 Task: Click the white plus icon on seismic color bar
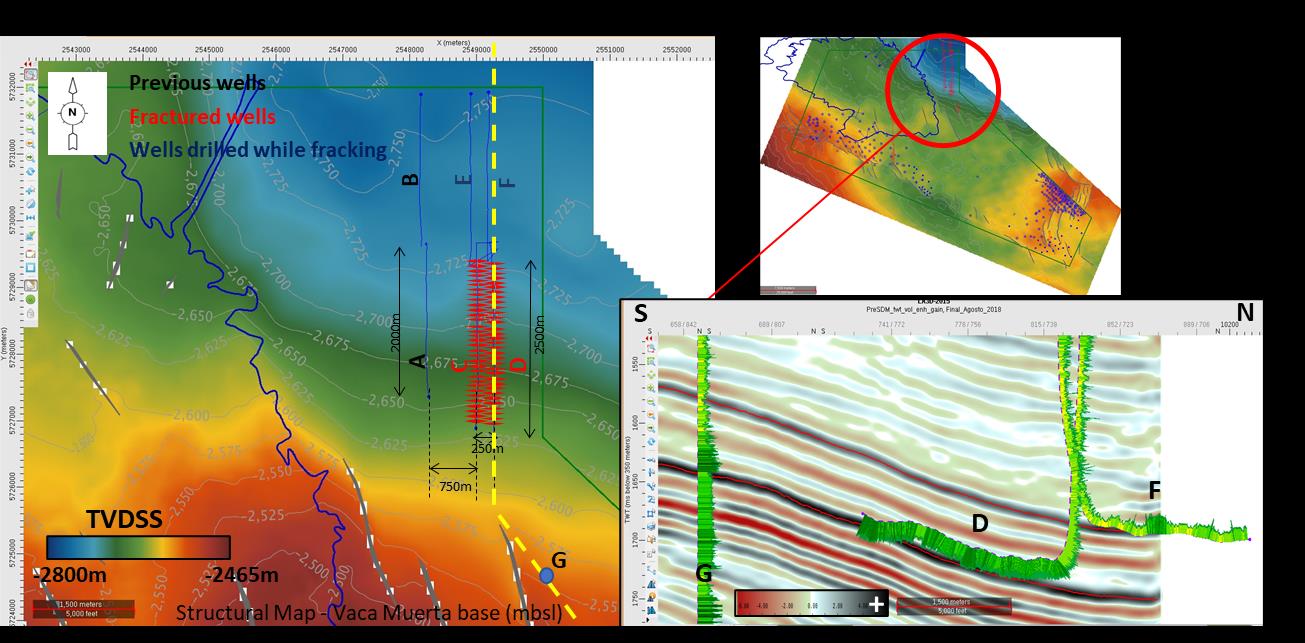(877, 604)
